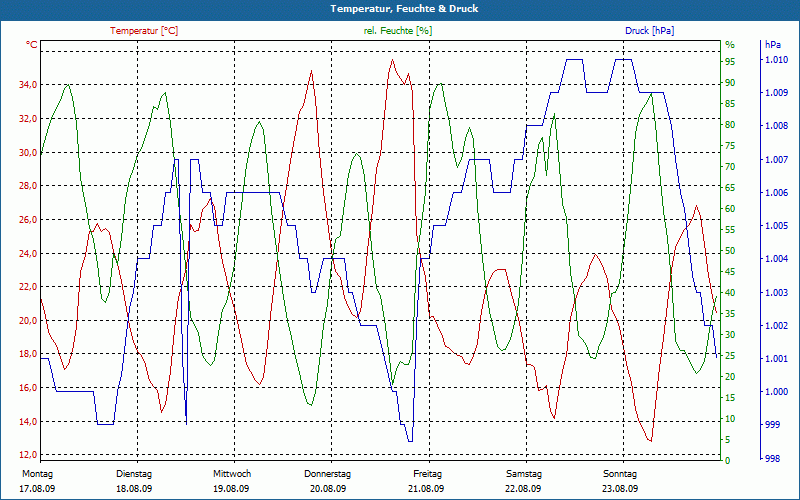
Task: Click the 12,0 temperature axis value
Action: coord(28,455)
